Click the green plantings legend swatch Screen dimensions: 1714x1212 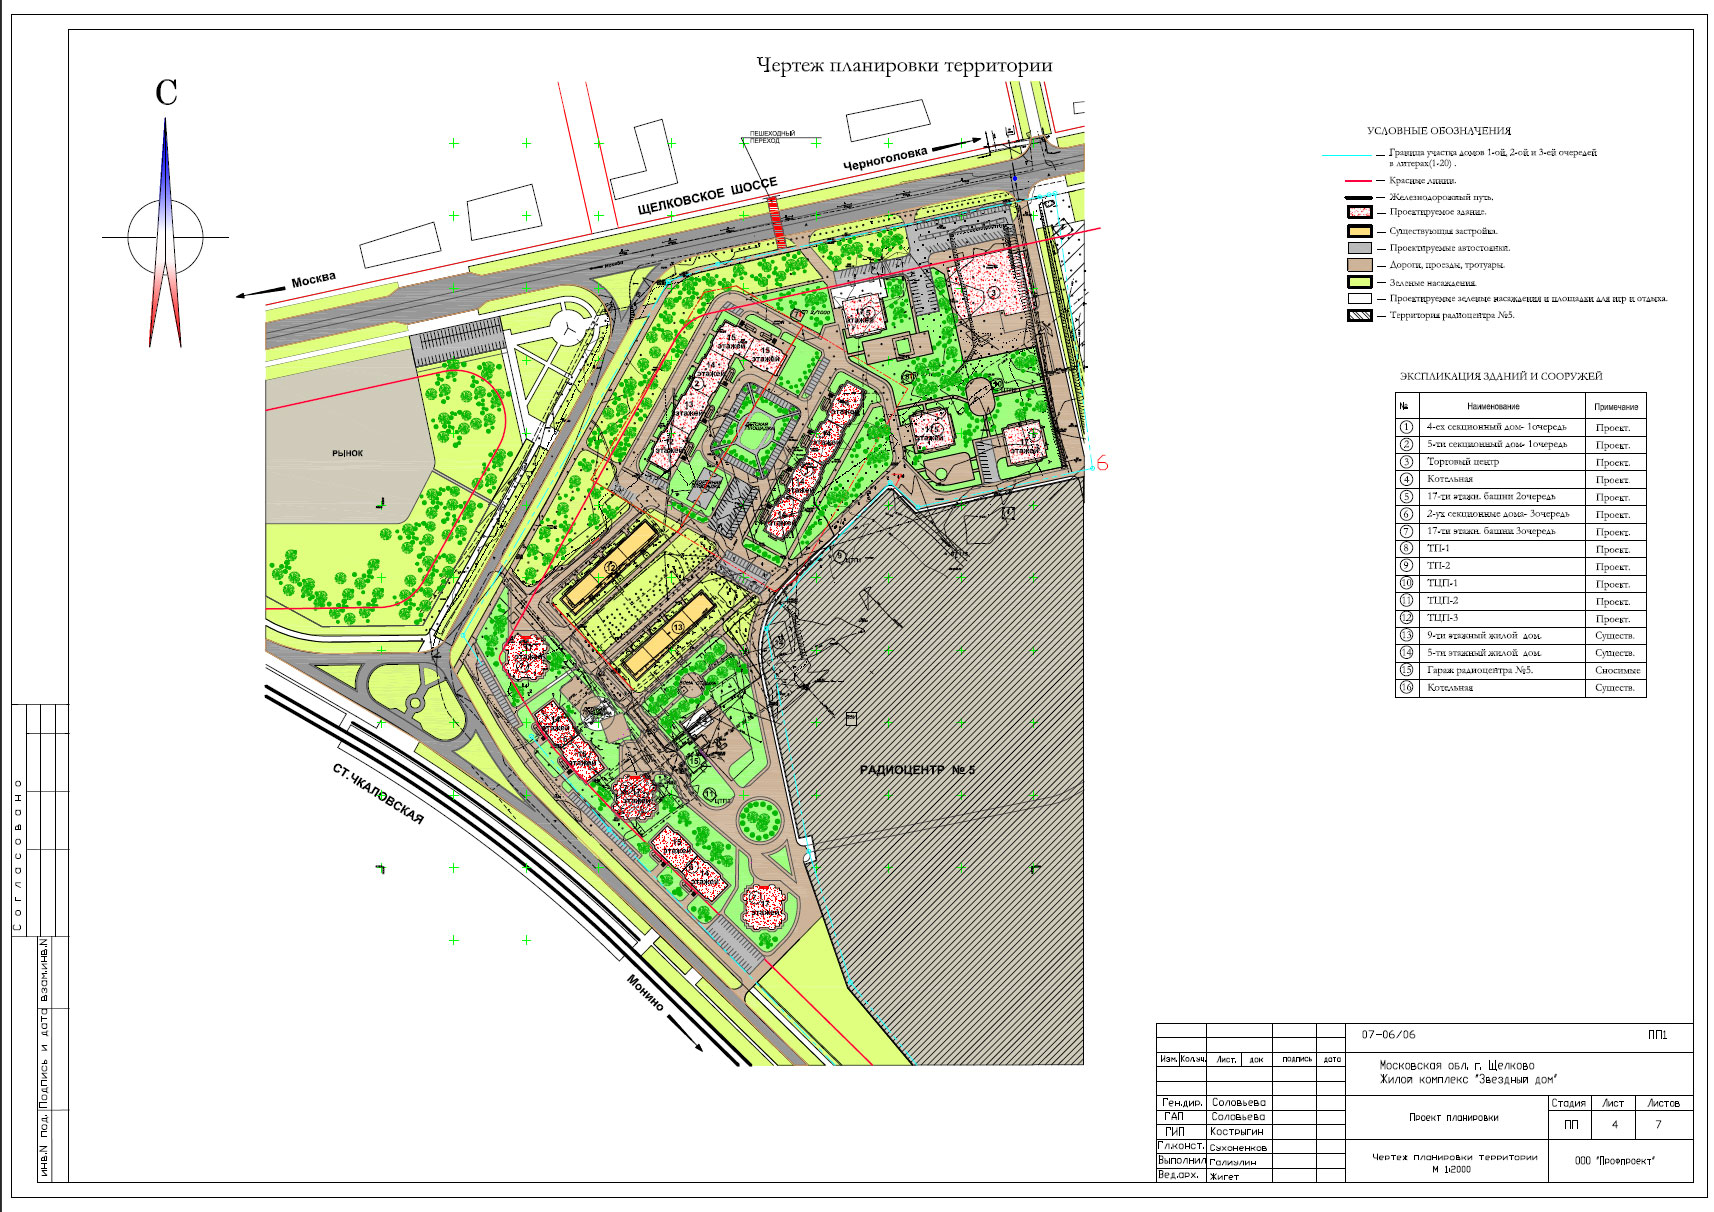tap(1359, 282)
